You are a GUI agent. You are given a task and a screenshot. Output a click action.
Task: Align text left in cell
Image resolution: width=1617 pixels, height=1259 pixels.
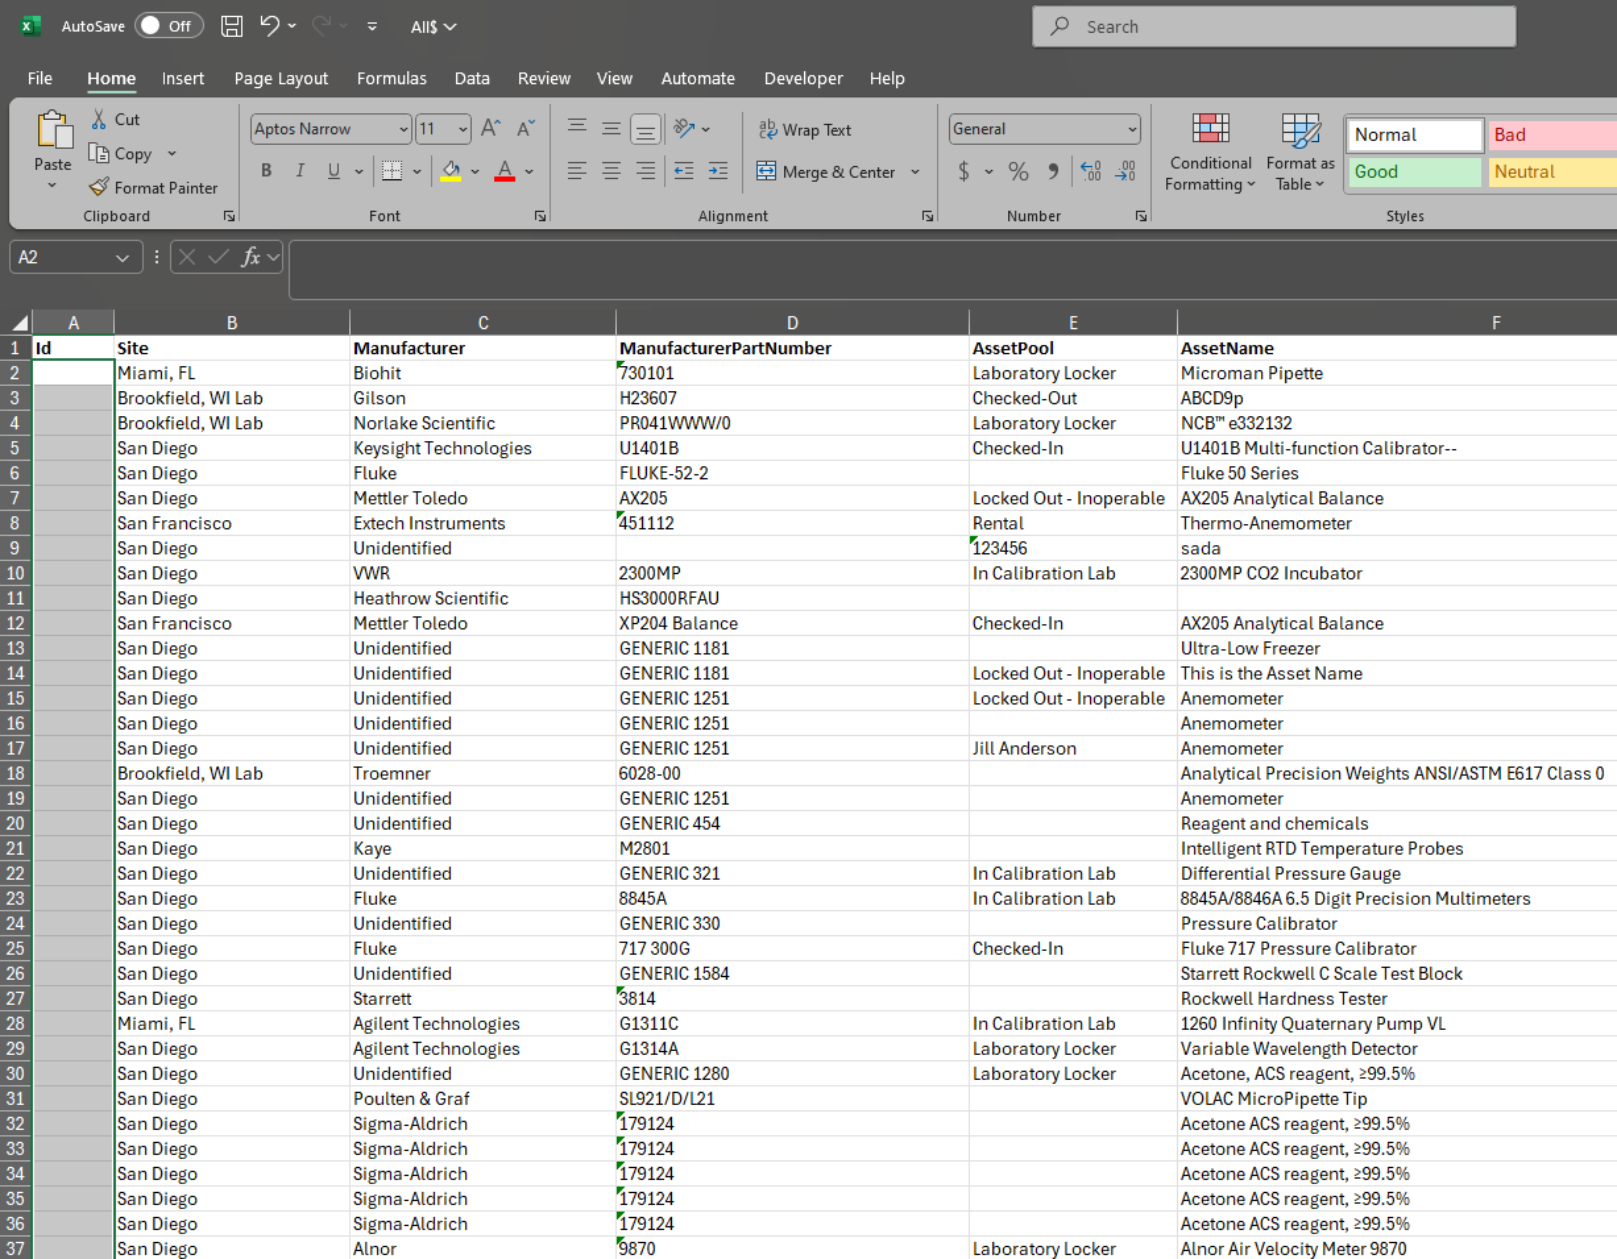tap(577, 171)
